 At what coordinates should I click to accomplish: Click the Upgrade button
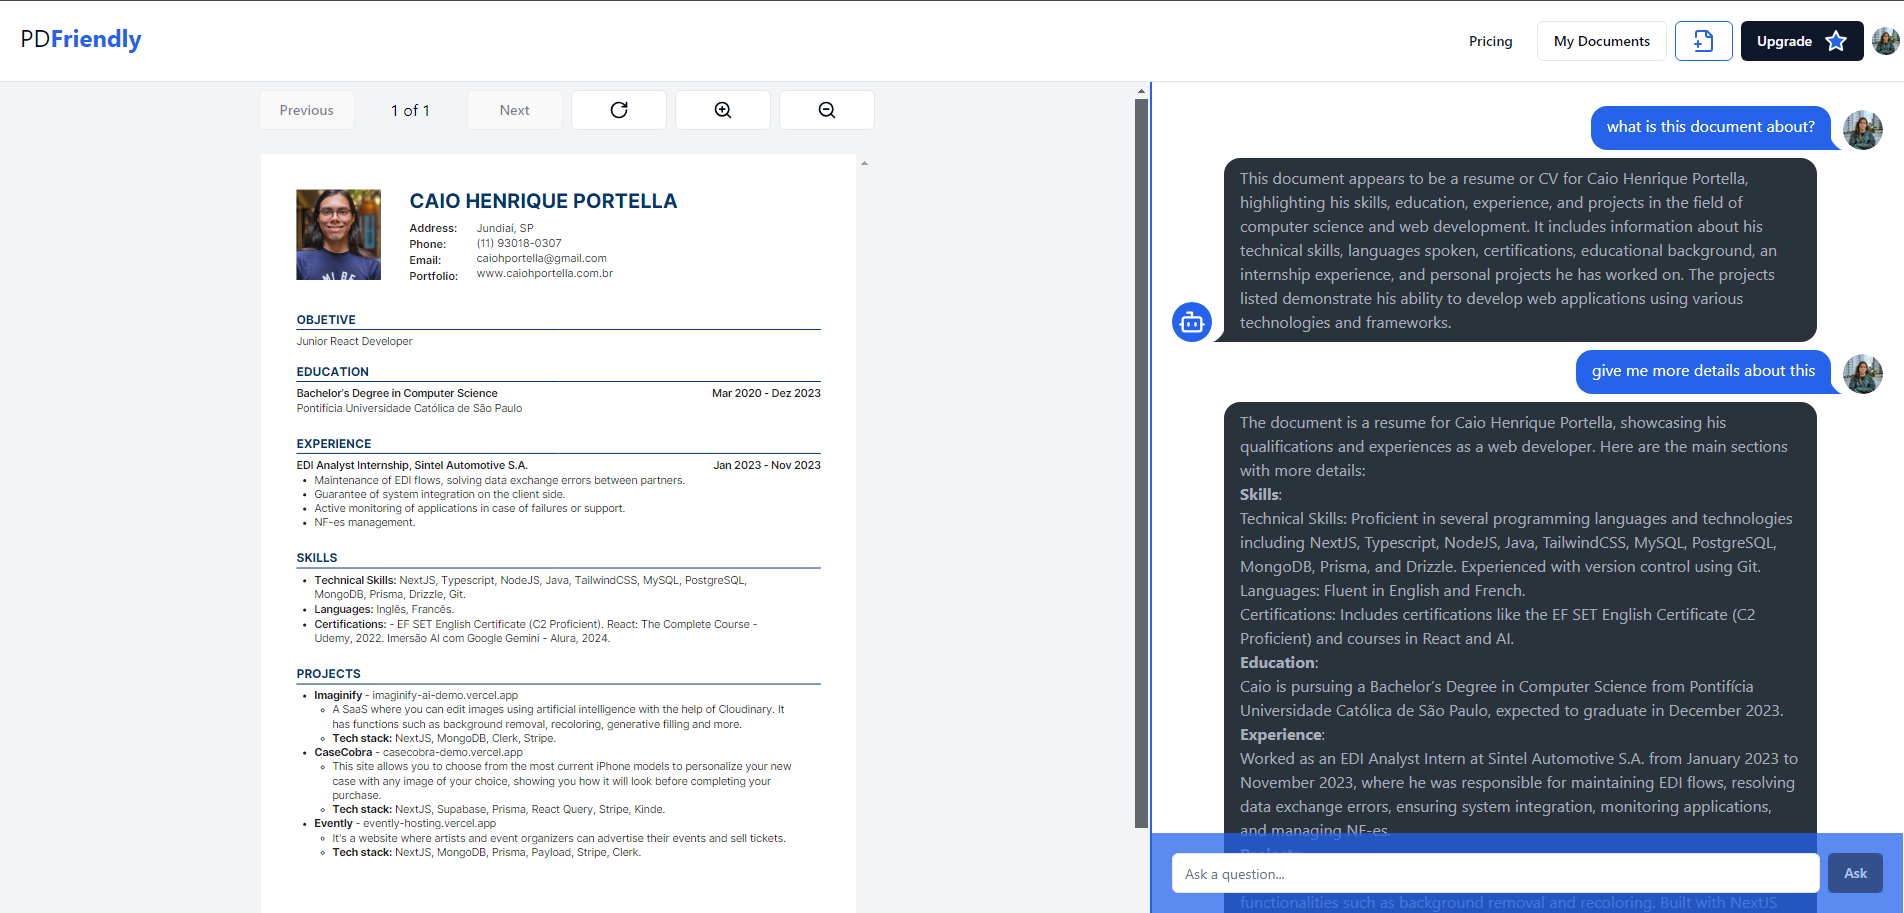1802,41
